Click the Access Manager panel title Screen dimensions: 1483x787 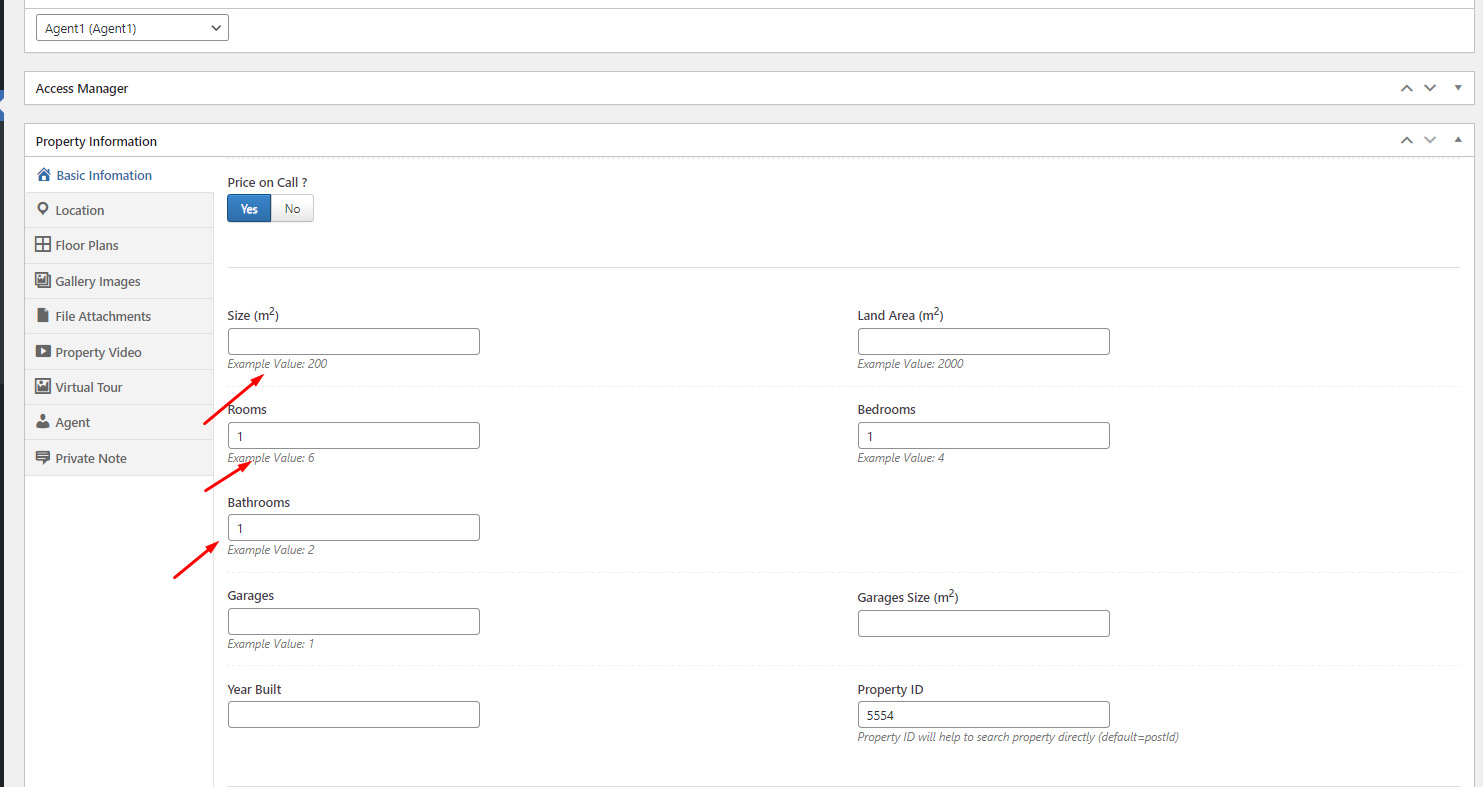(x=82, y=88)
